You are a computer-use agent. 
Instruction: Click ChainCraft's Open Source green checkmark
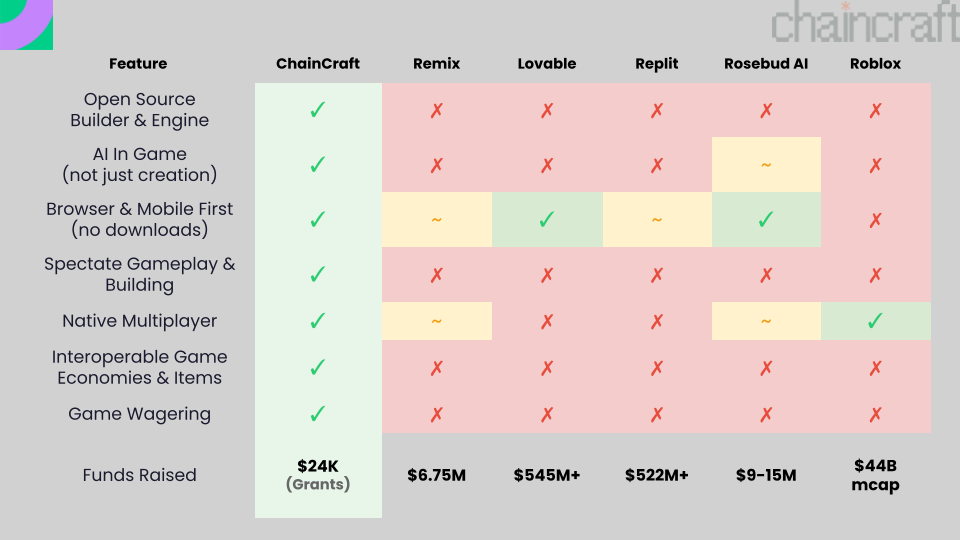click(x=318, y=110)
